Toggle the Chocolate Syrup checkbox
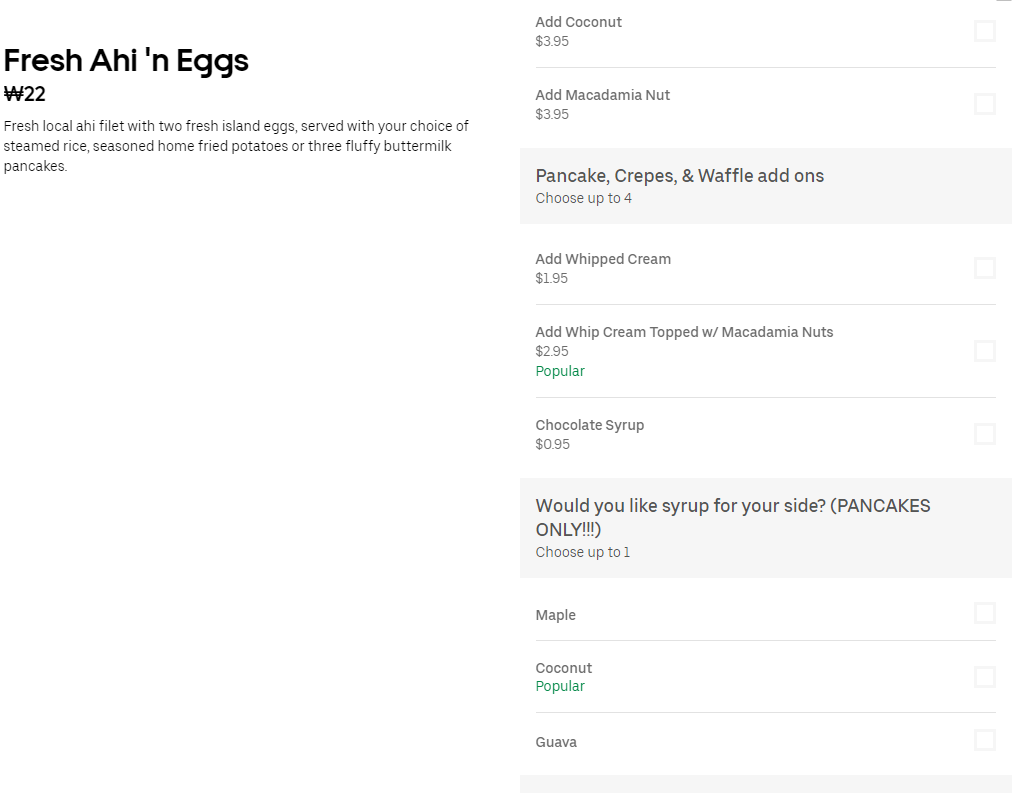The image size is (1022, 793). tap(984, 434)
